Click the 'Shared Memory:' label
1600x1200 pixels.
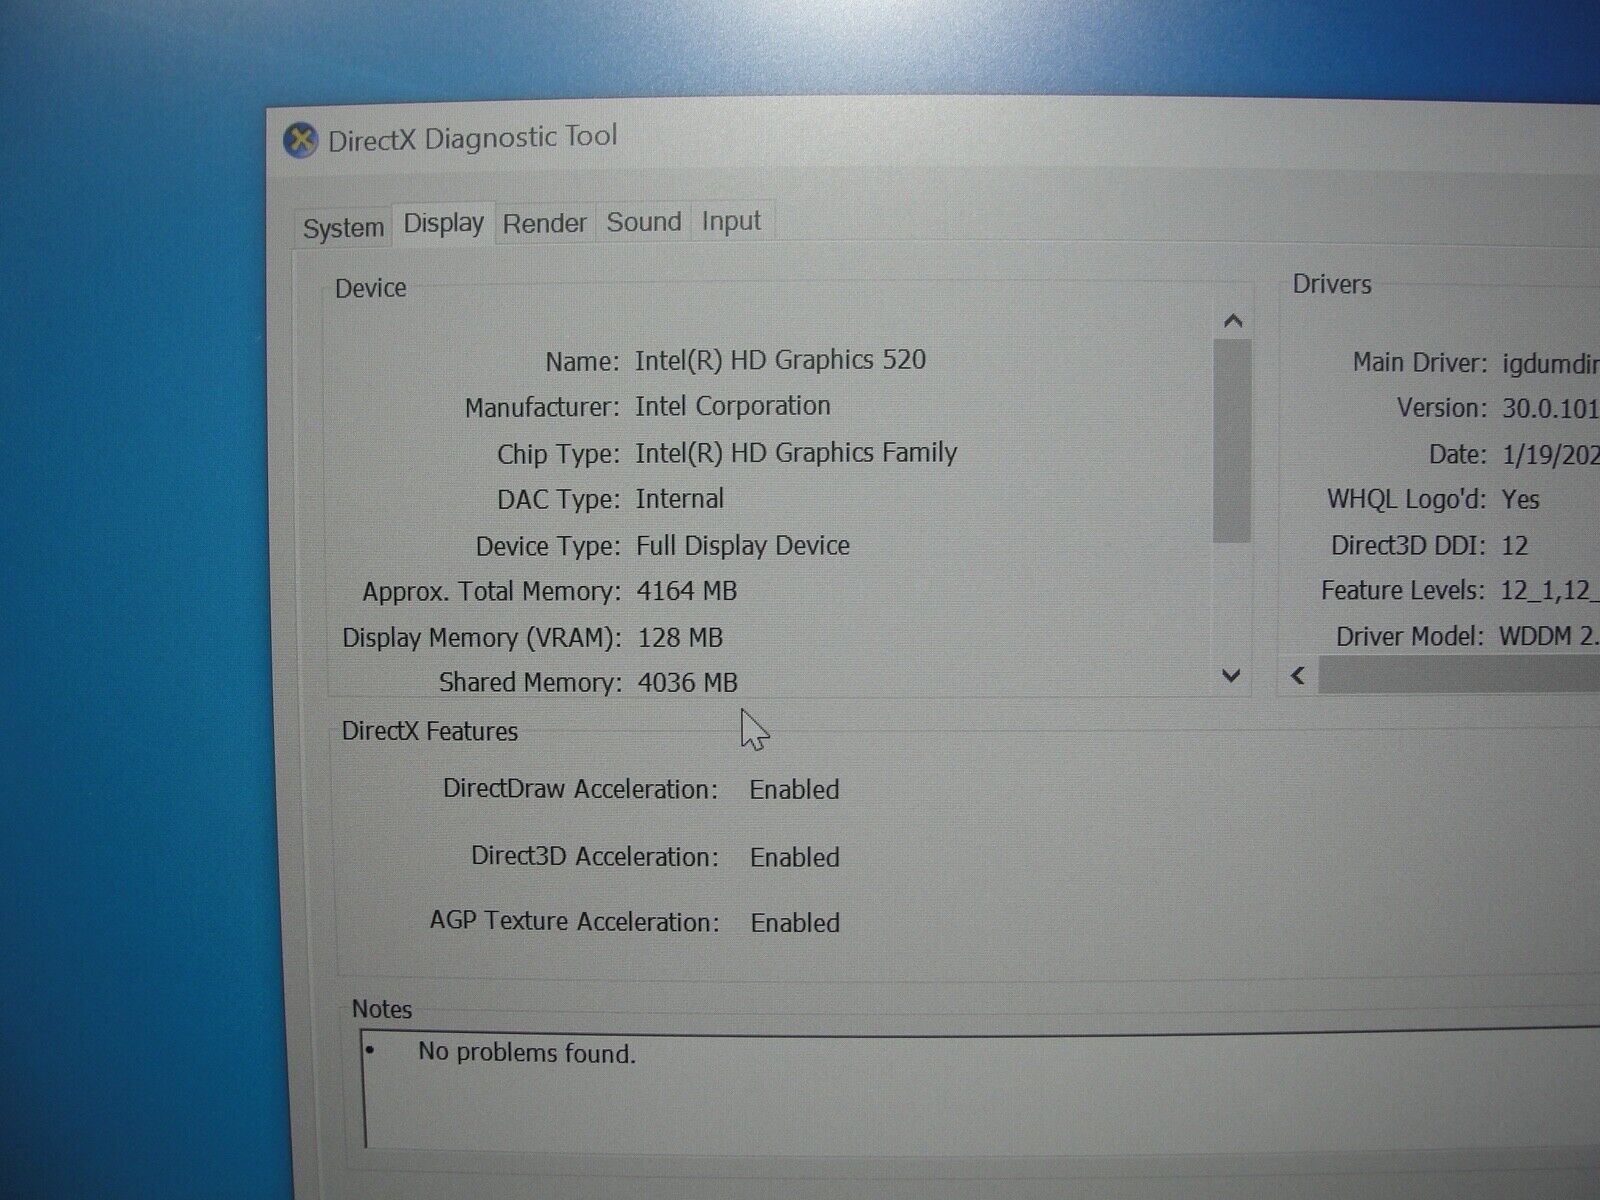pos(529,683)
